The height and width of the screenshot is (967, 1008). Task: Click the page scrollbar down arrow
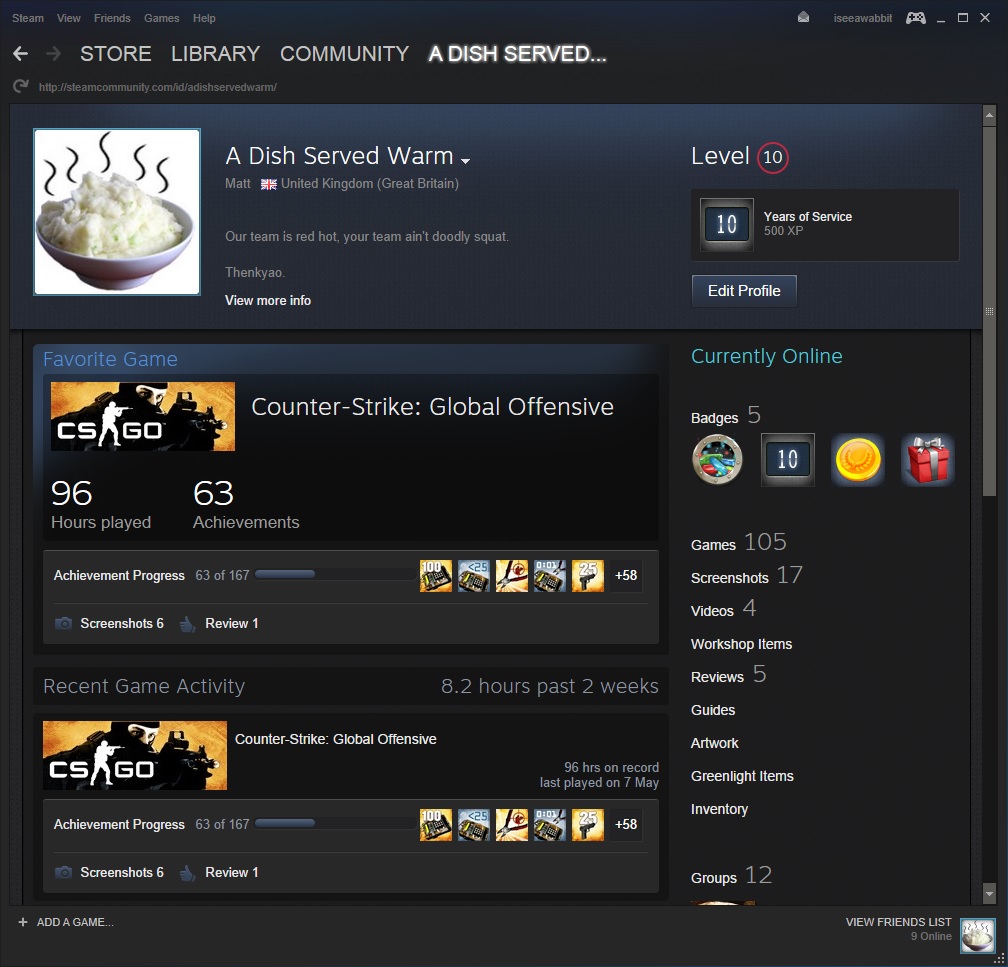tap(989, 894)
